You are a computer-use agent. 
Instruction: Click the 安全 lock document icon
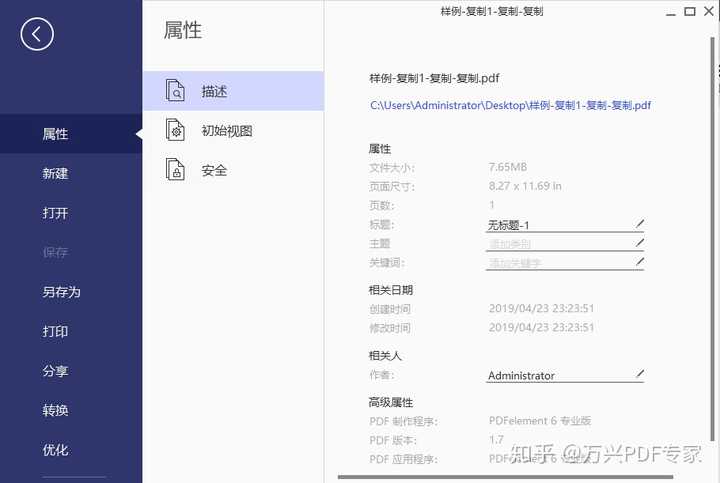(x=175, y=169)
